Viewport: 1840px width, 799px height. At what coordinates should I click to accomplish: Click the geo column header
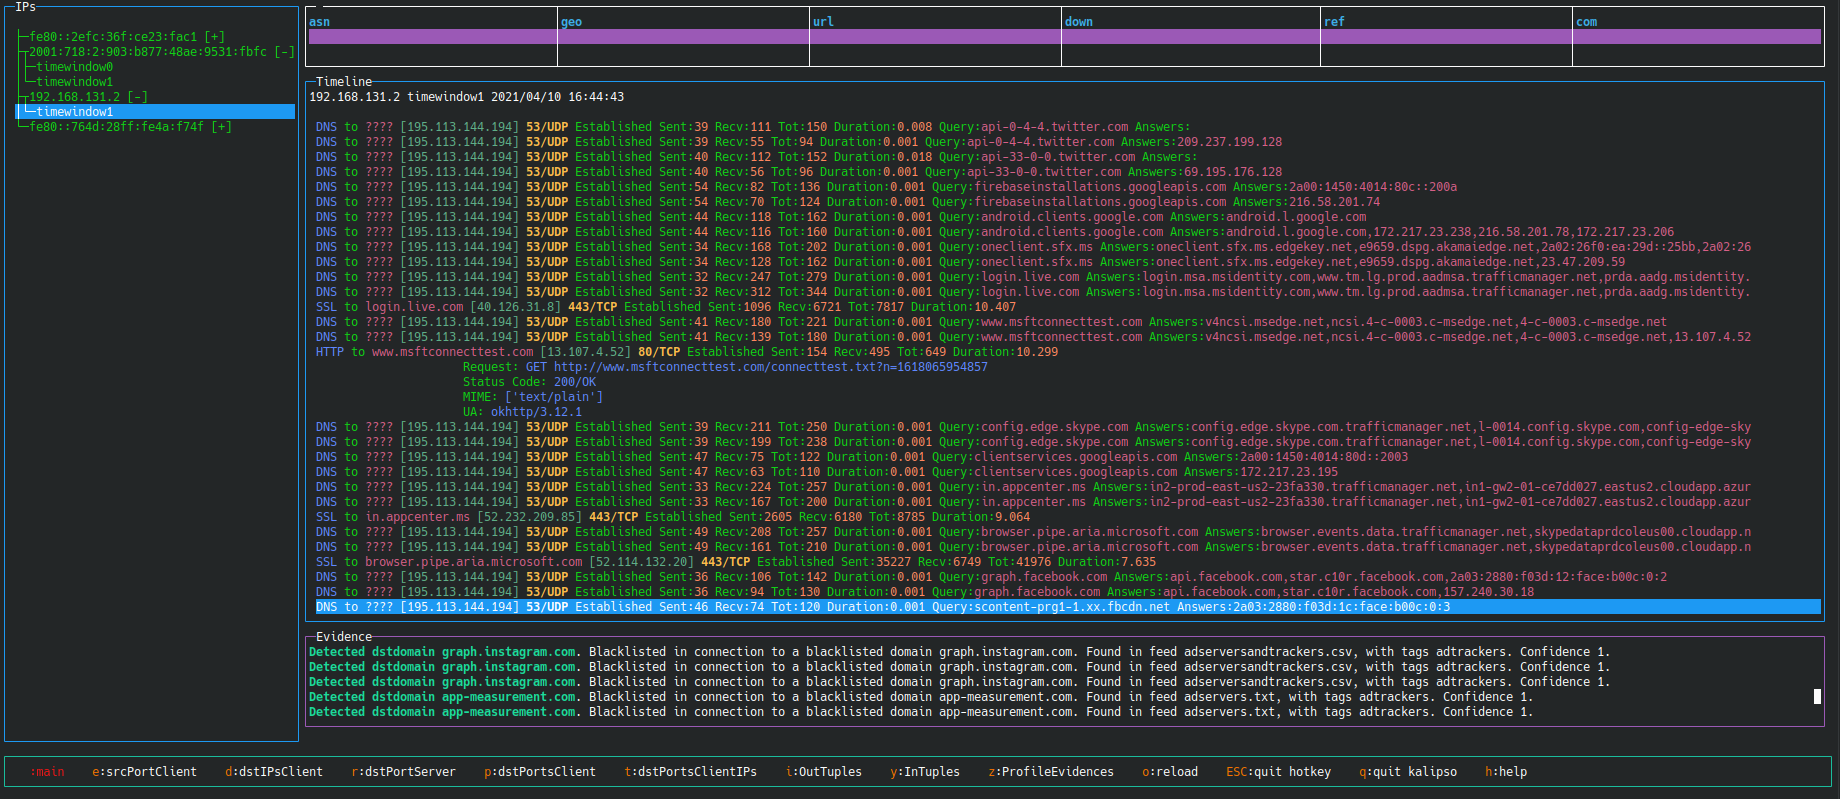(x=572, y=22)
